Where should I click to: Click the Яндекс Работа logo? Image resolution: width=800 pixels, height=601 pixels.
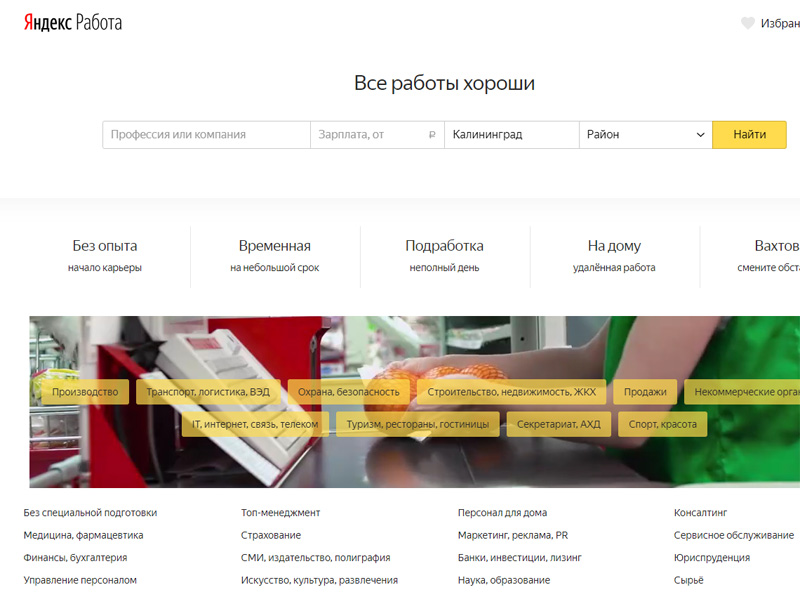pyautogui.click(x=73, y=22)
